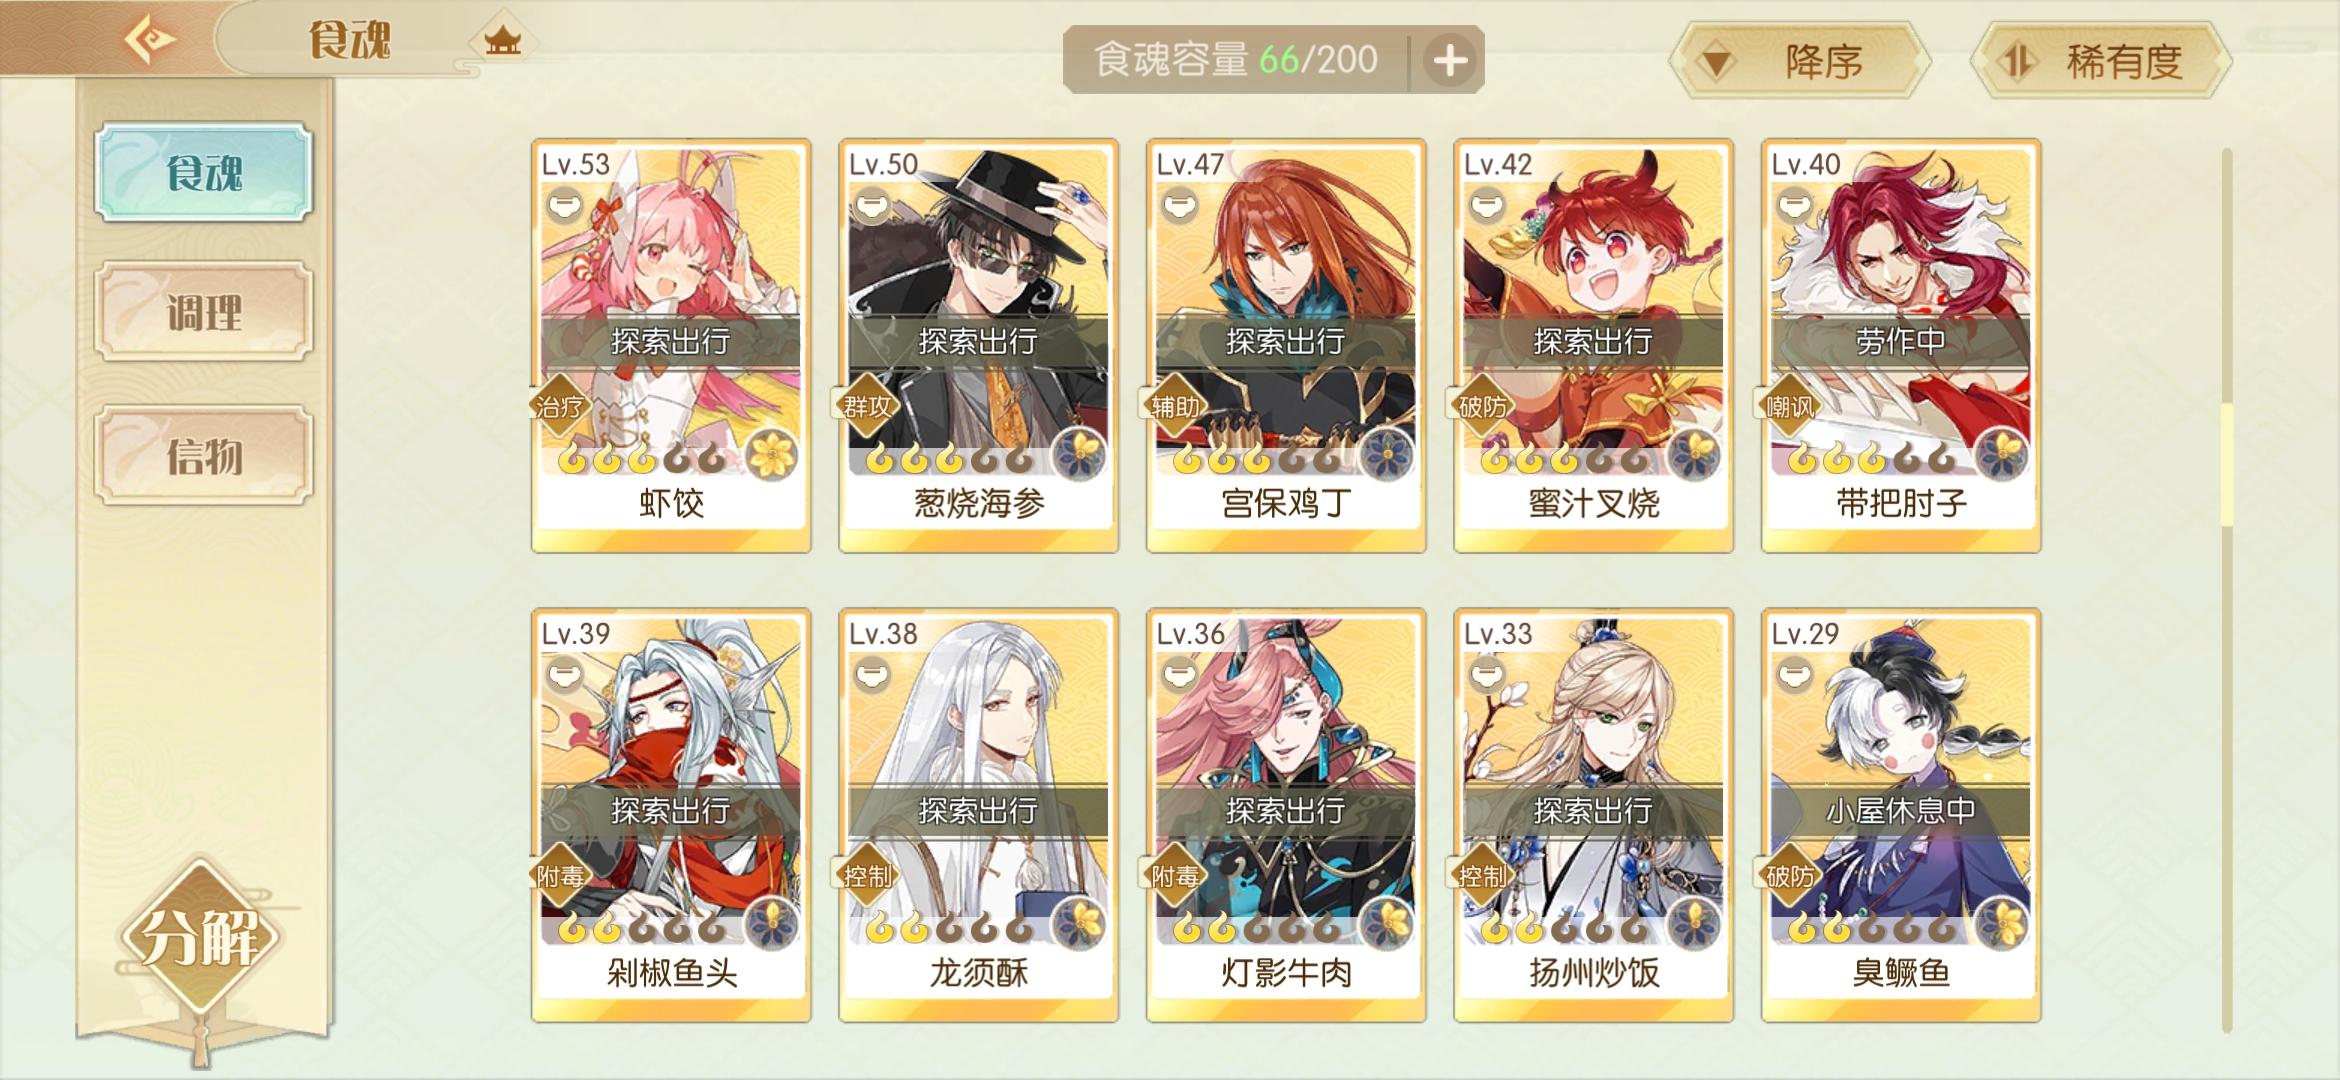Tap the 辅助 role badge on 宫保鸡丁
Screen dimensions: 2340x1080
tap(1174, 406)
